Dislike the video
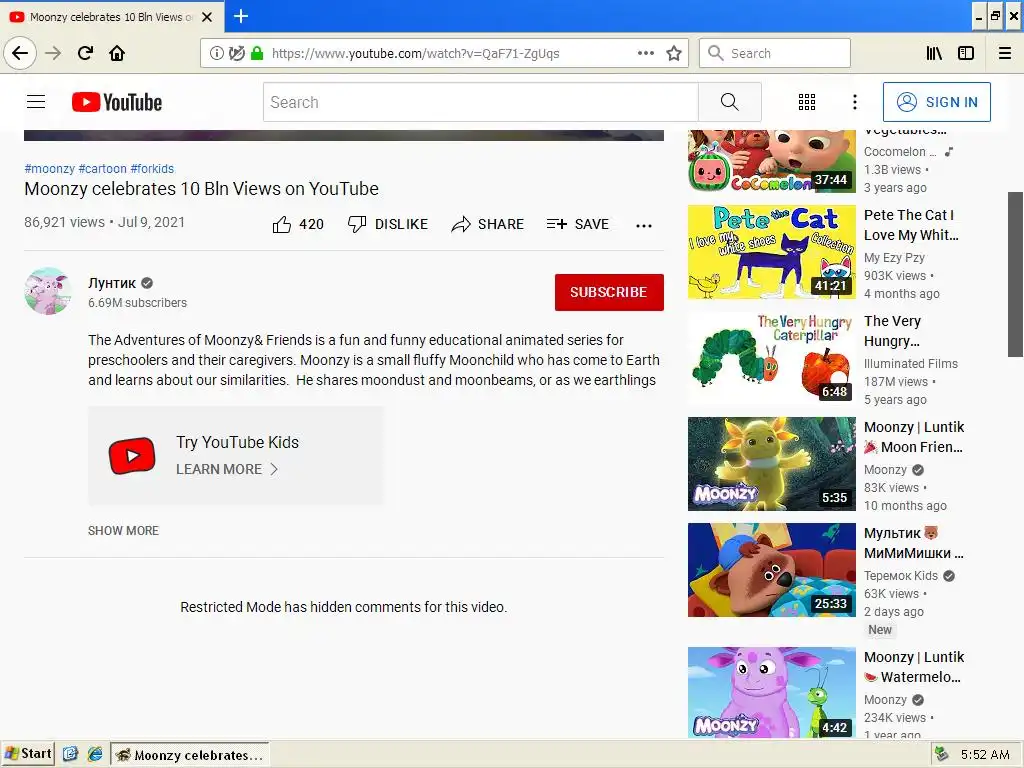Screen dimensions: 1024x768 pos(387,224)
